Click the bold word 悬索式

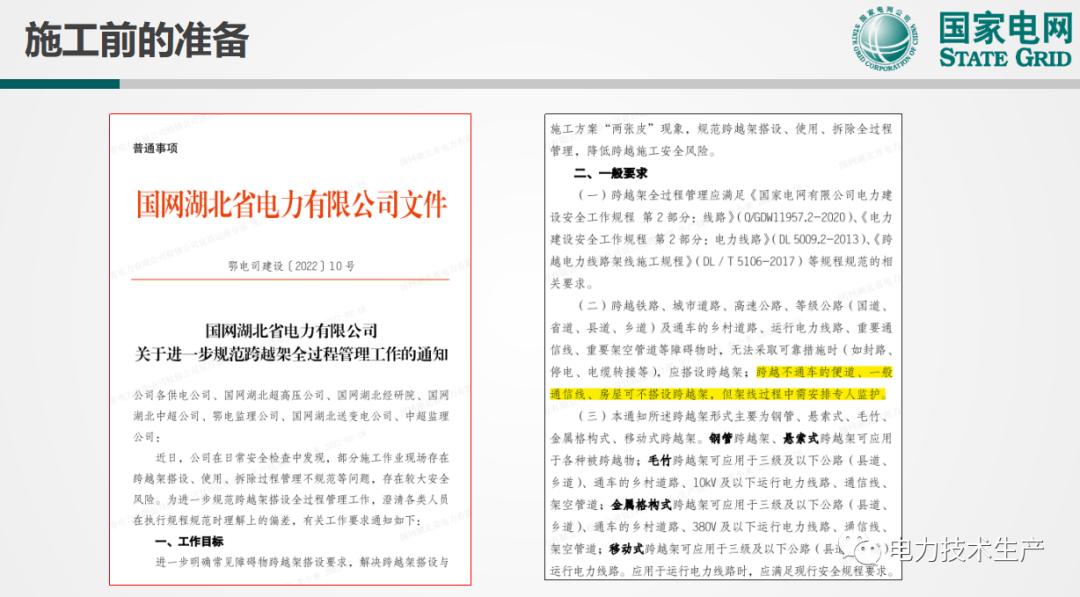coord(800,438)
